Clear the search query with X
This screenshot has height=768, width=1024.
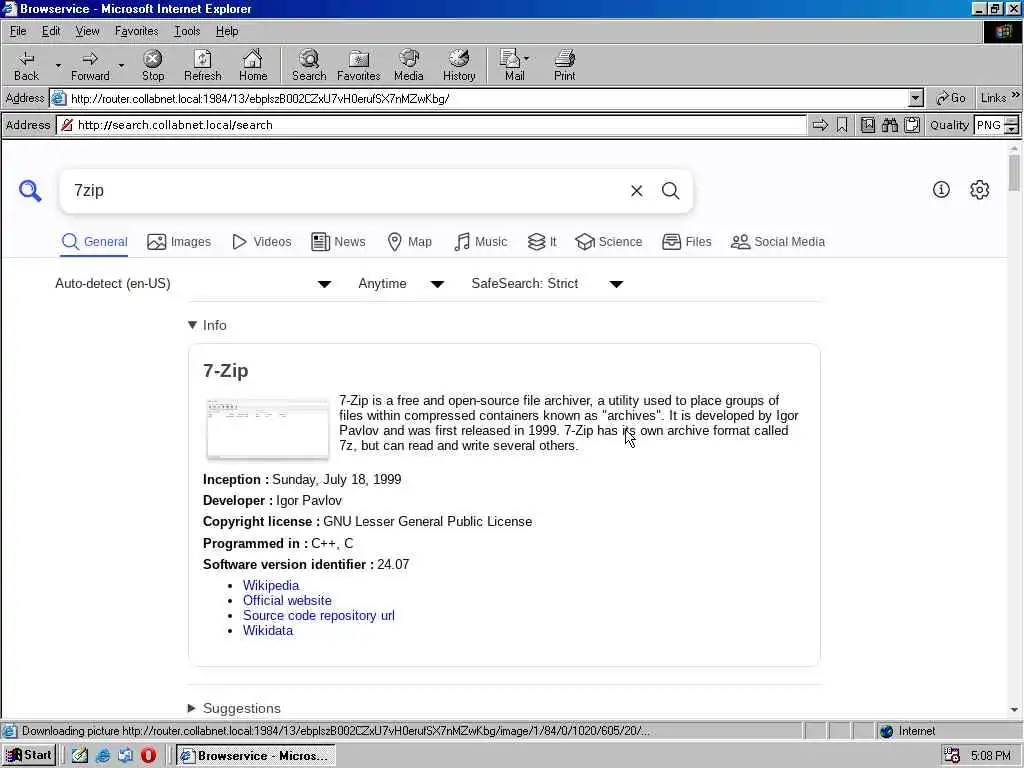637,191
